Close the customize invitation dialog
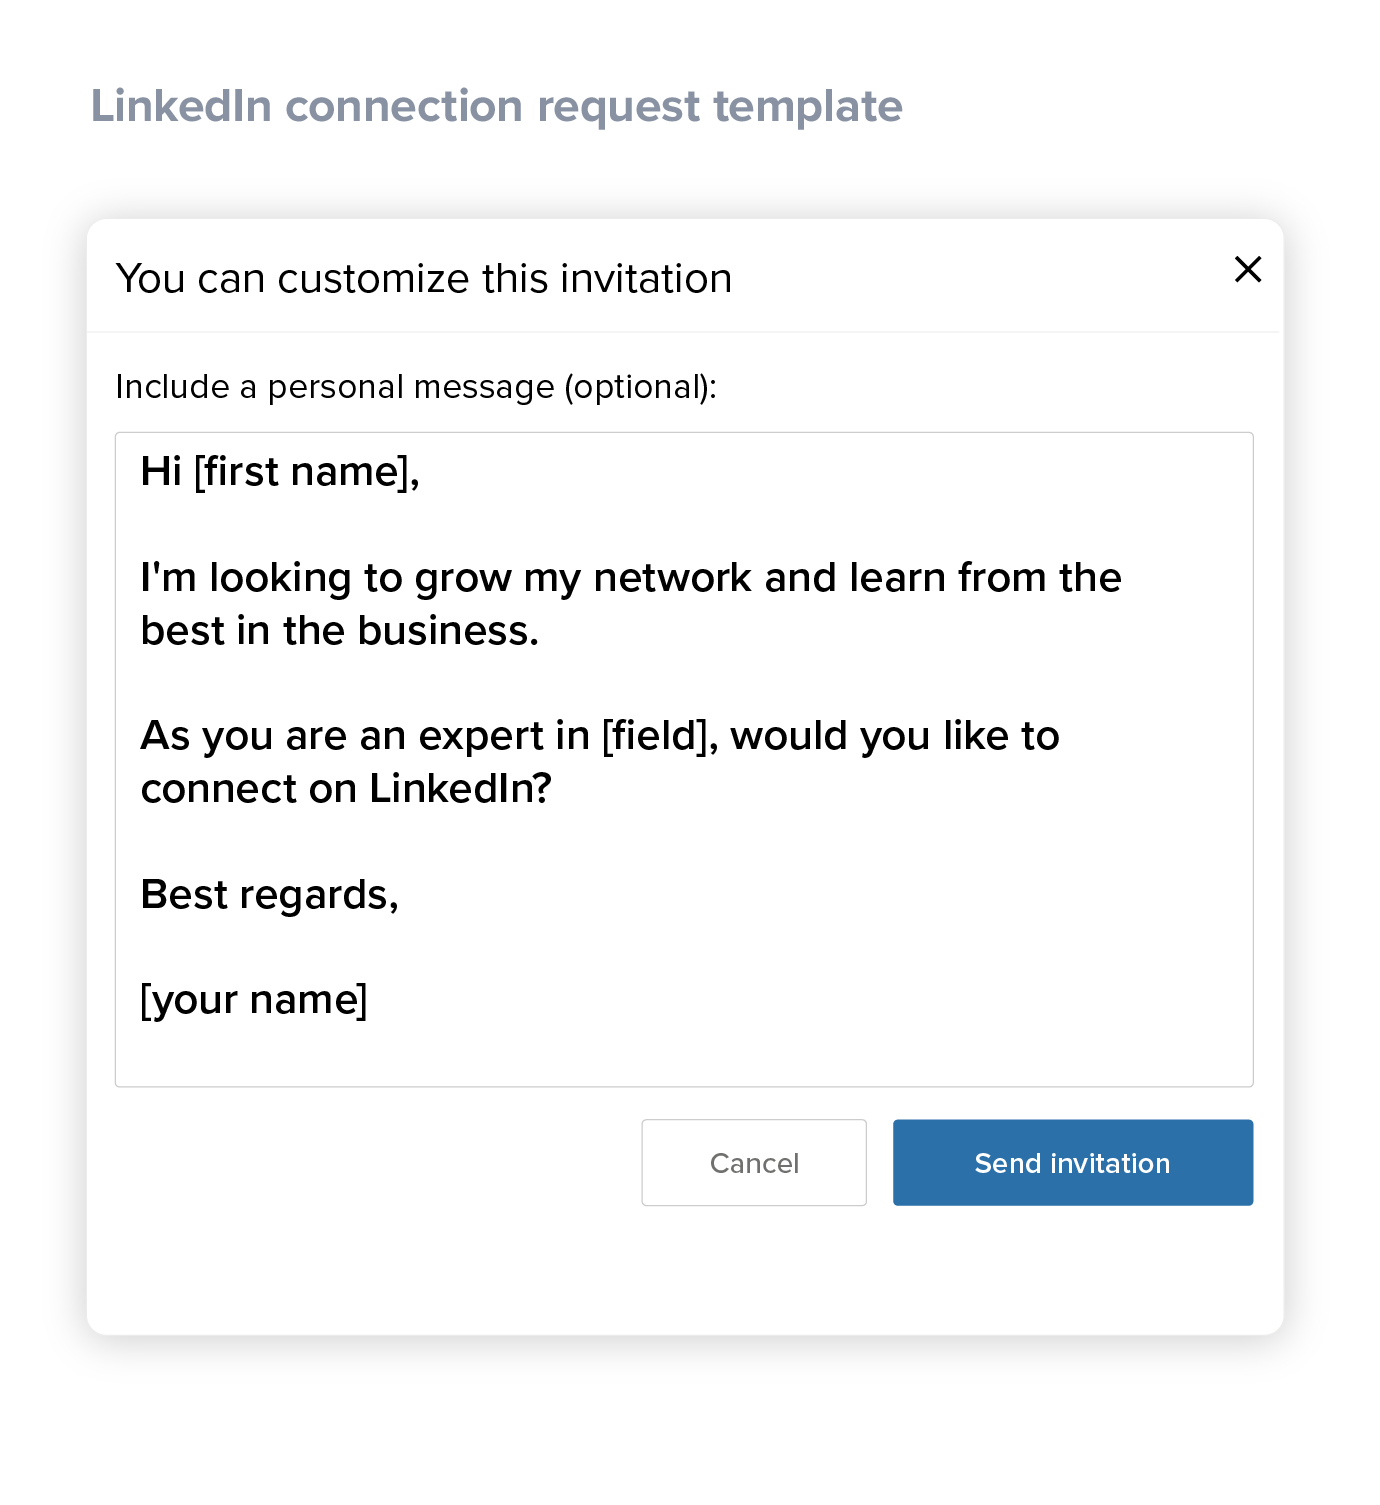1380x1505 pixels. click(1247, 269)
